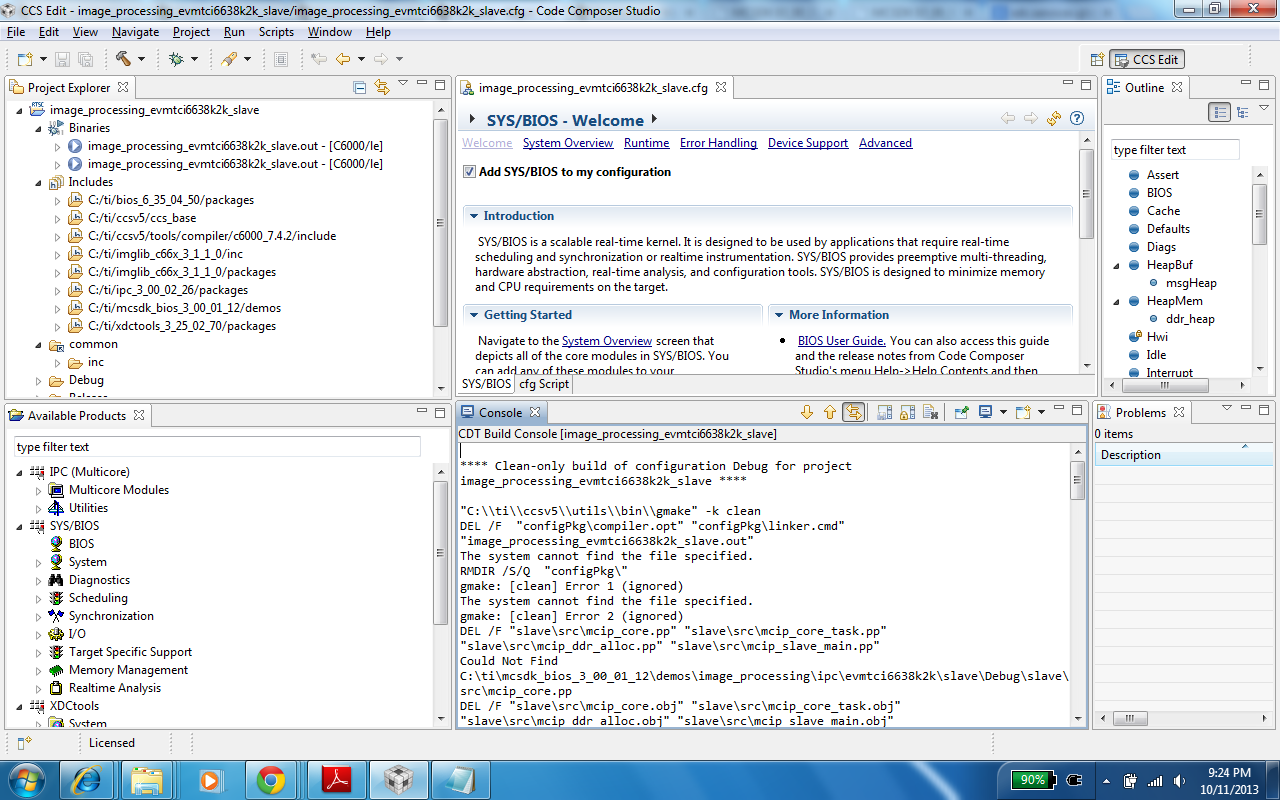Open the Project menu
Image resolution: width=1280 pixels, height=800 pixels.
coord(192,32)
